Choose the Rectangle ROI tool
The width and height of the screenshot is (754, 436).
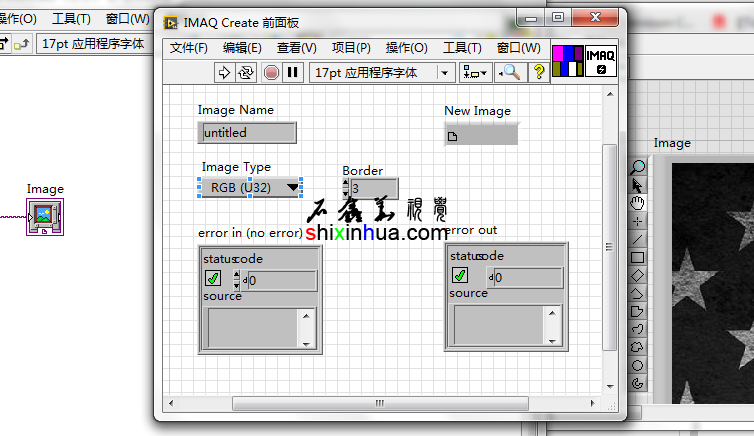point(638,257)
